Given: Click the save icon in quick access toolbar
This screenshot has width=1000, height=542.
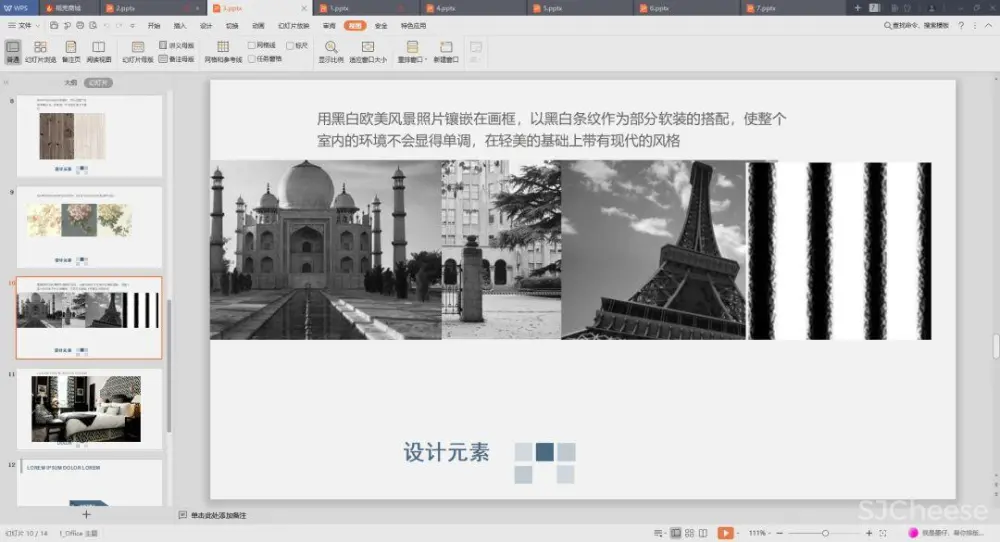Looking at the screenshot, I should point(54,26).
